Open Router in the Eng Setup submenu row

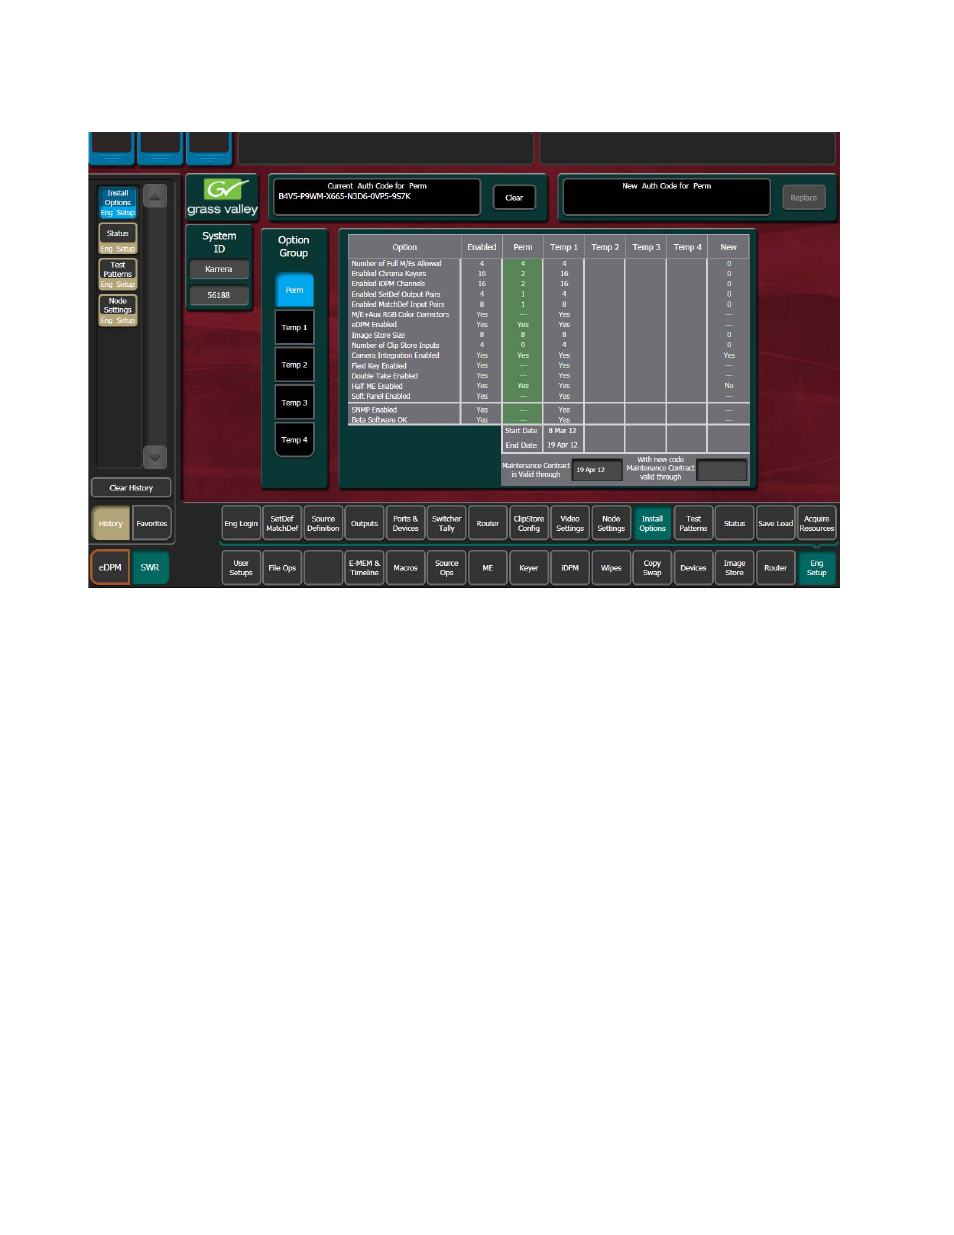(487, 523)
